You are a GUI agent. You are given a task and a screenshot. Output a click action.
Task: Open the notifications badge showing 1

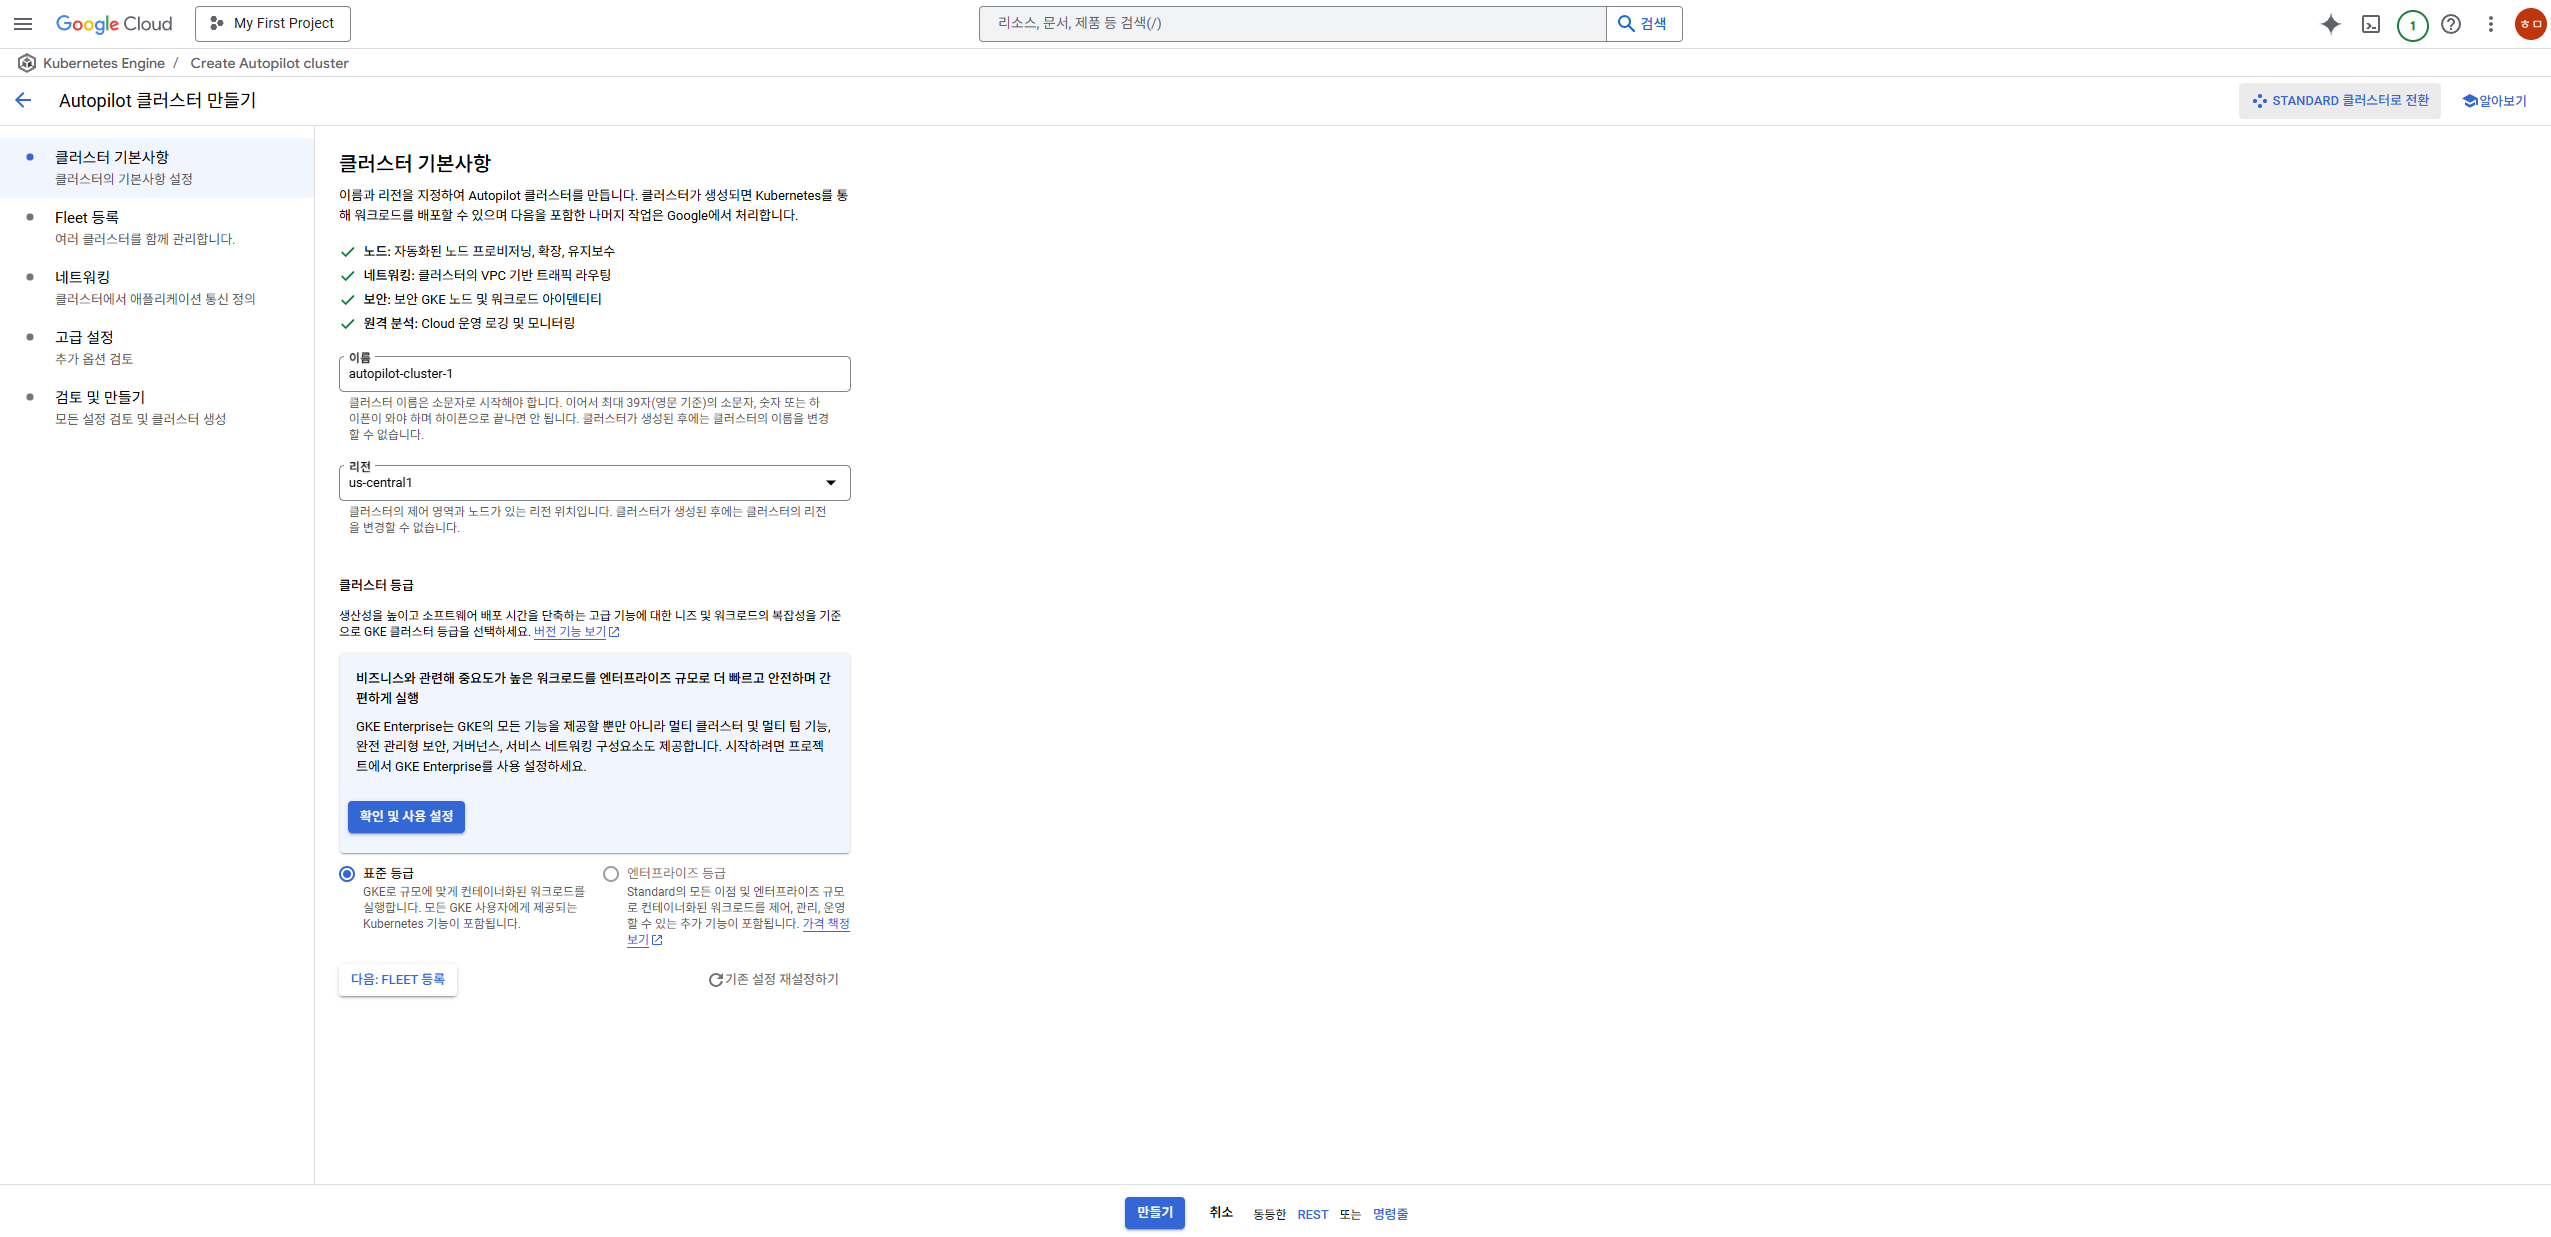(x=2412, y=25)
